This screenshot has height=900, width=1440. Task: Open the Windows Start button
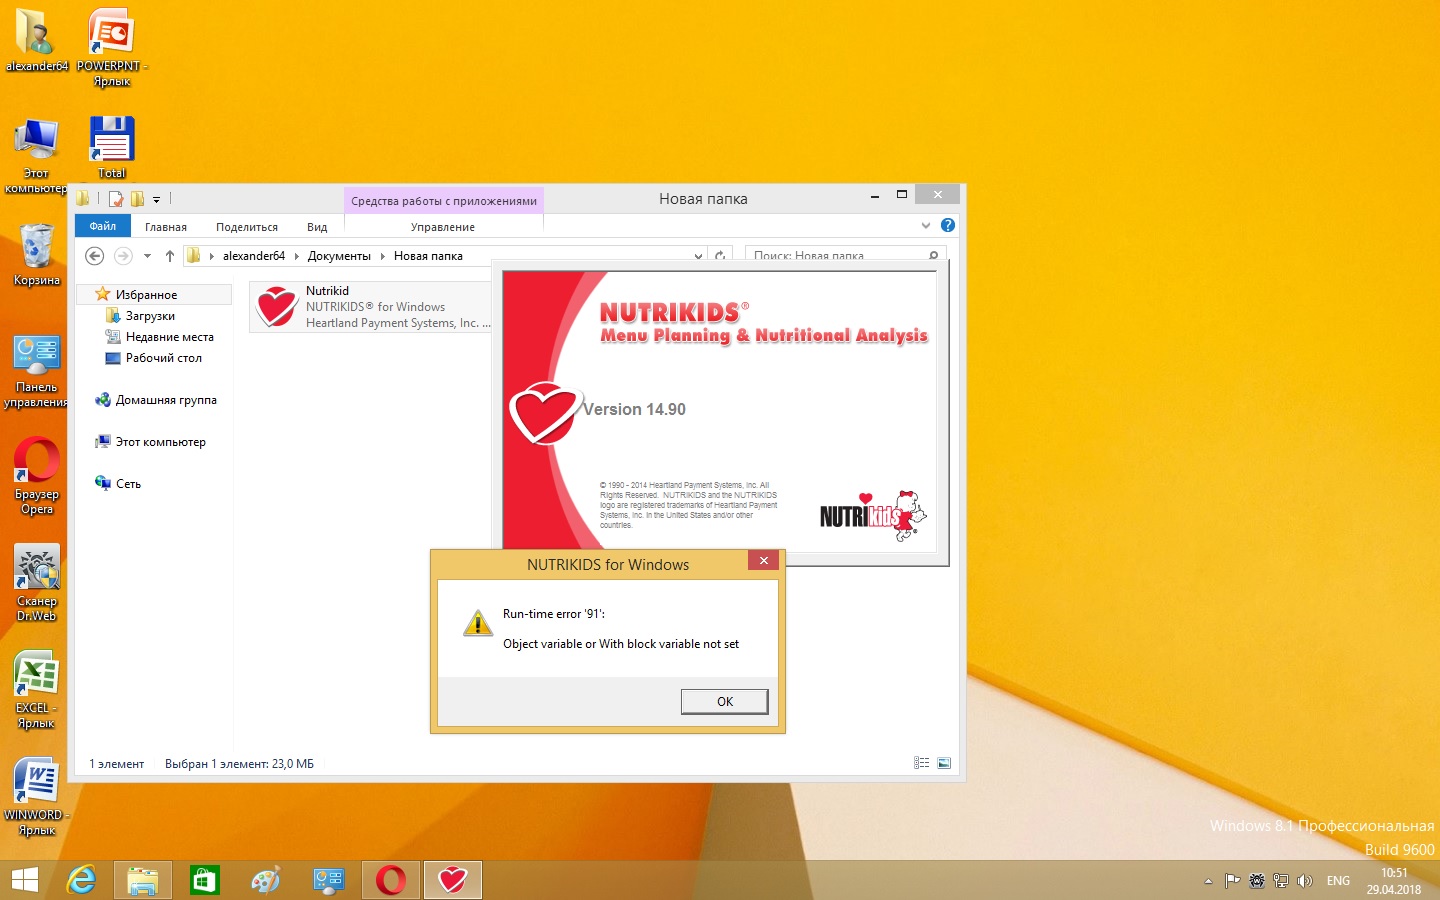coord(25,880)
